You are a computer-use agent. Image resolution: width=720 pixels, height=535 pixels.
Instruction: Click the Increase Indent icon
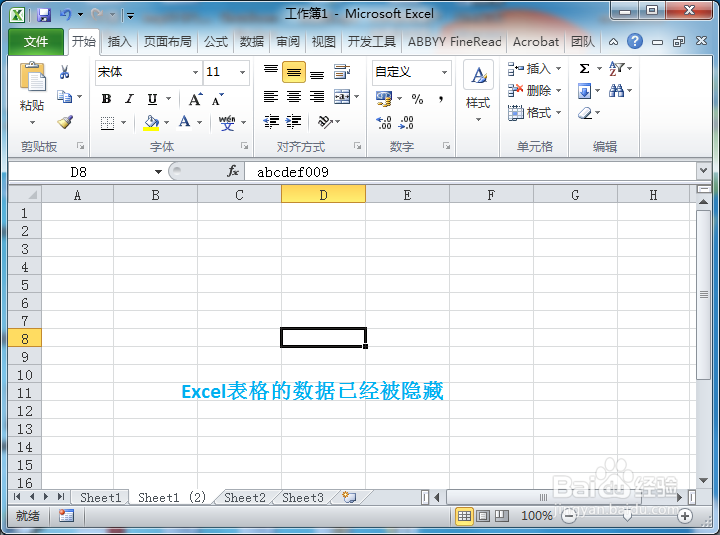[293, 122]
